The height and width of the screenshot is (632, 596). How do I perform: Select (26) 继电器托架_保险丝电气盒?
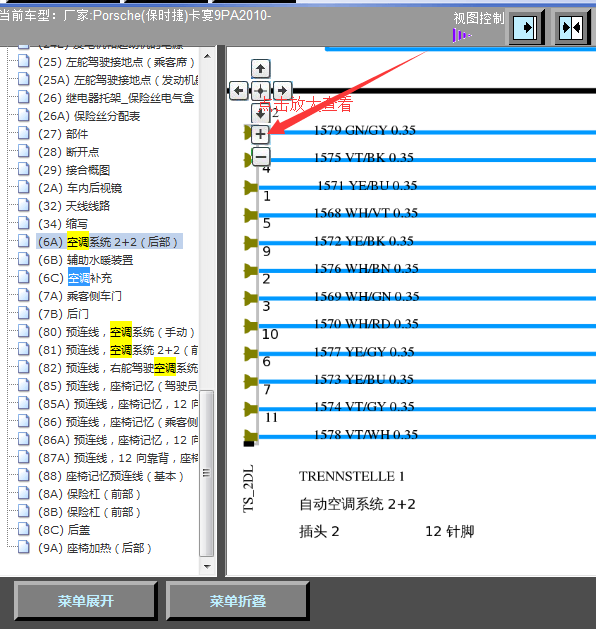coord(116,98)
